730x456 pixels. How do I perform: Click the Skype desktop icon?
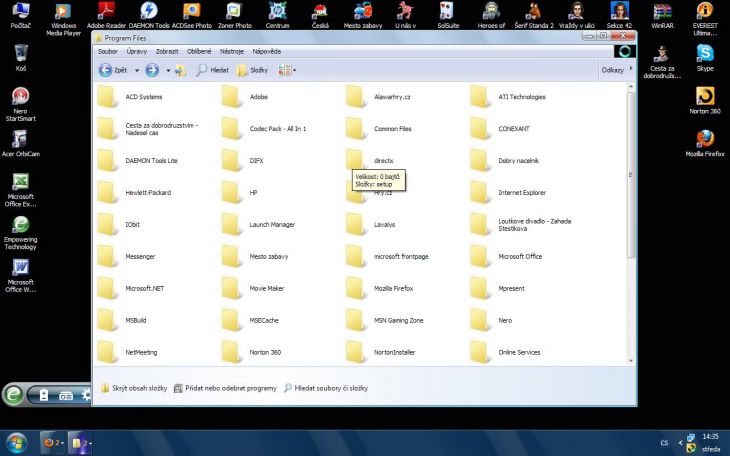tap(705, 58)
